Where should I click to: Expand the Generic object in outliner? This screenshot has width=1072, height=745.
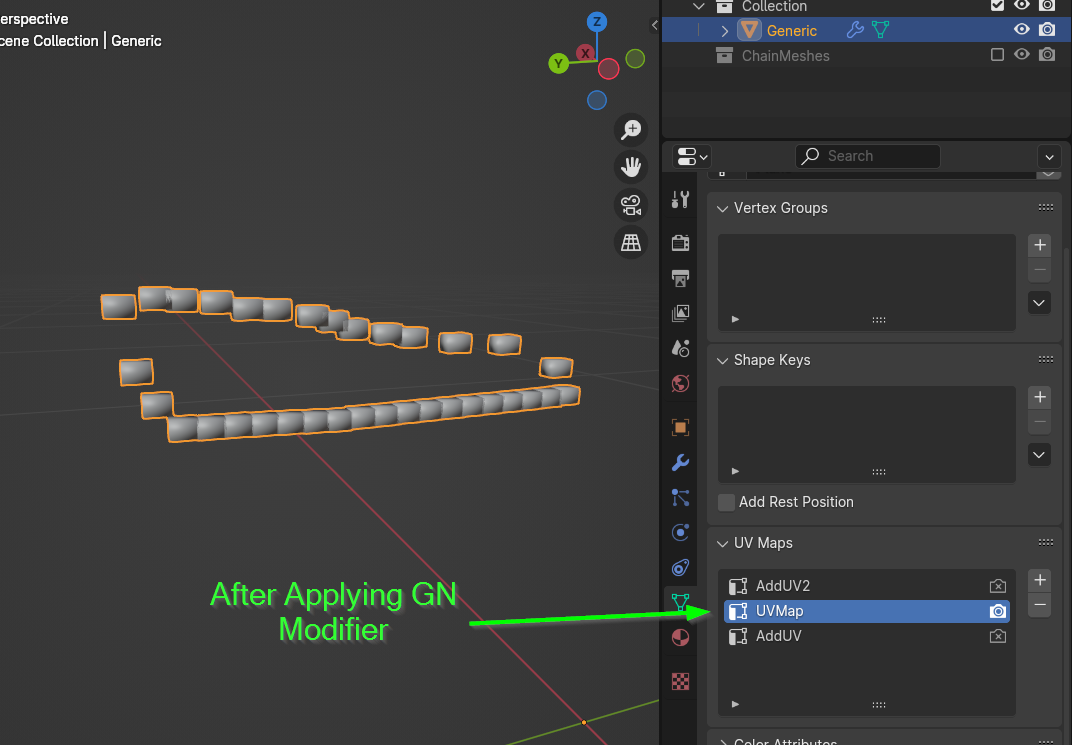[725, 31]
